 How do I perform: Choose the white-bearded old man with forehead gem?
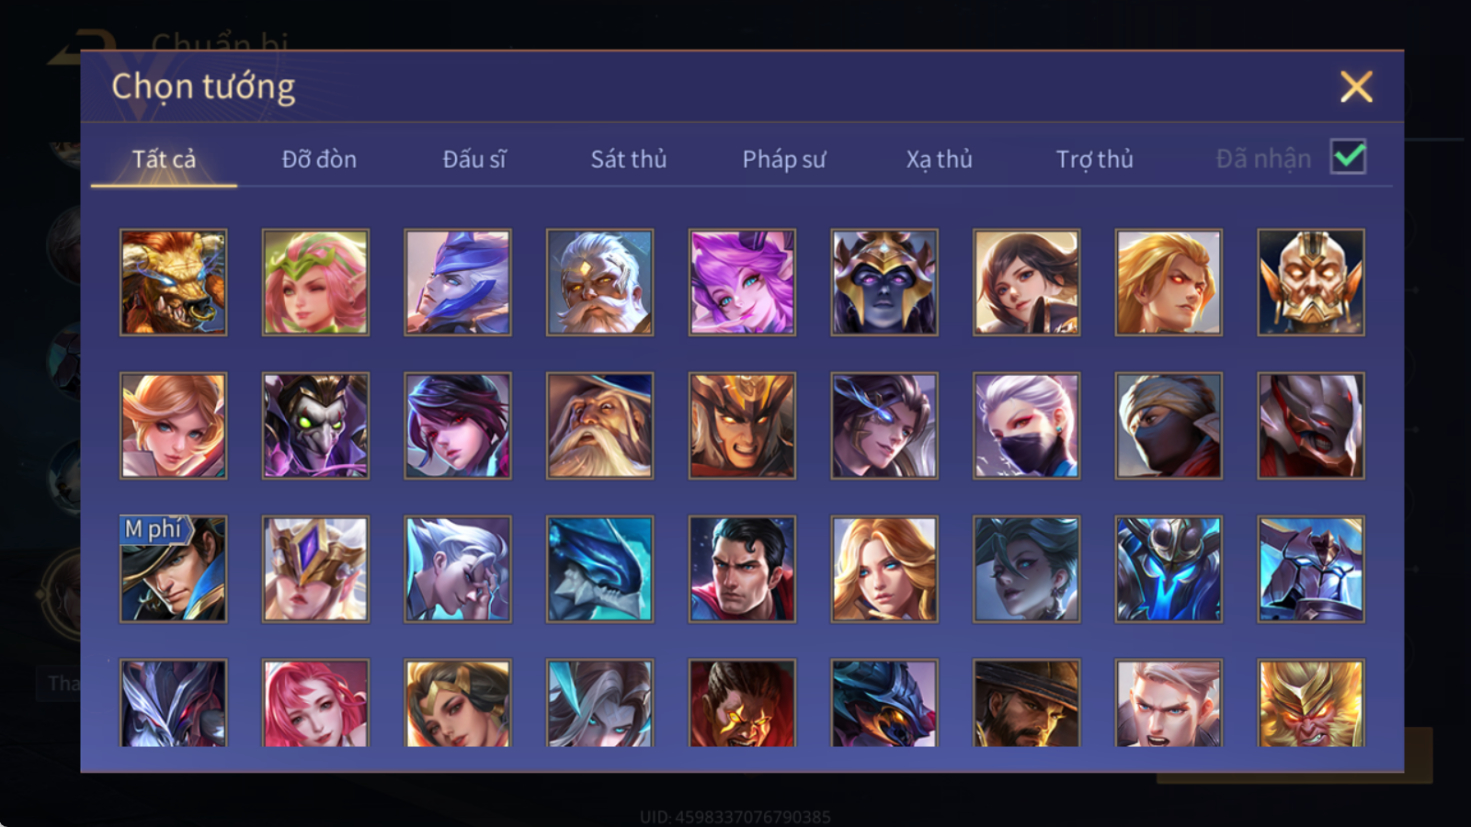click(x=600, y=282)
